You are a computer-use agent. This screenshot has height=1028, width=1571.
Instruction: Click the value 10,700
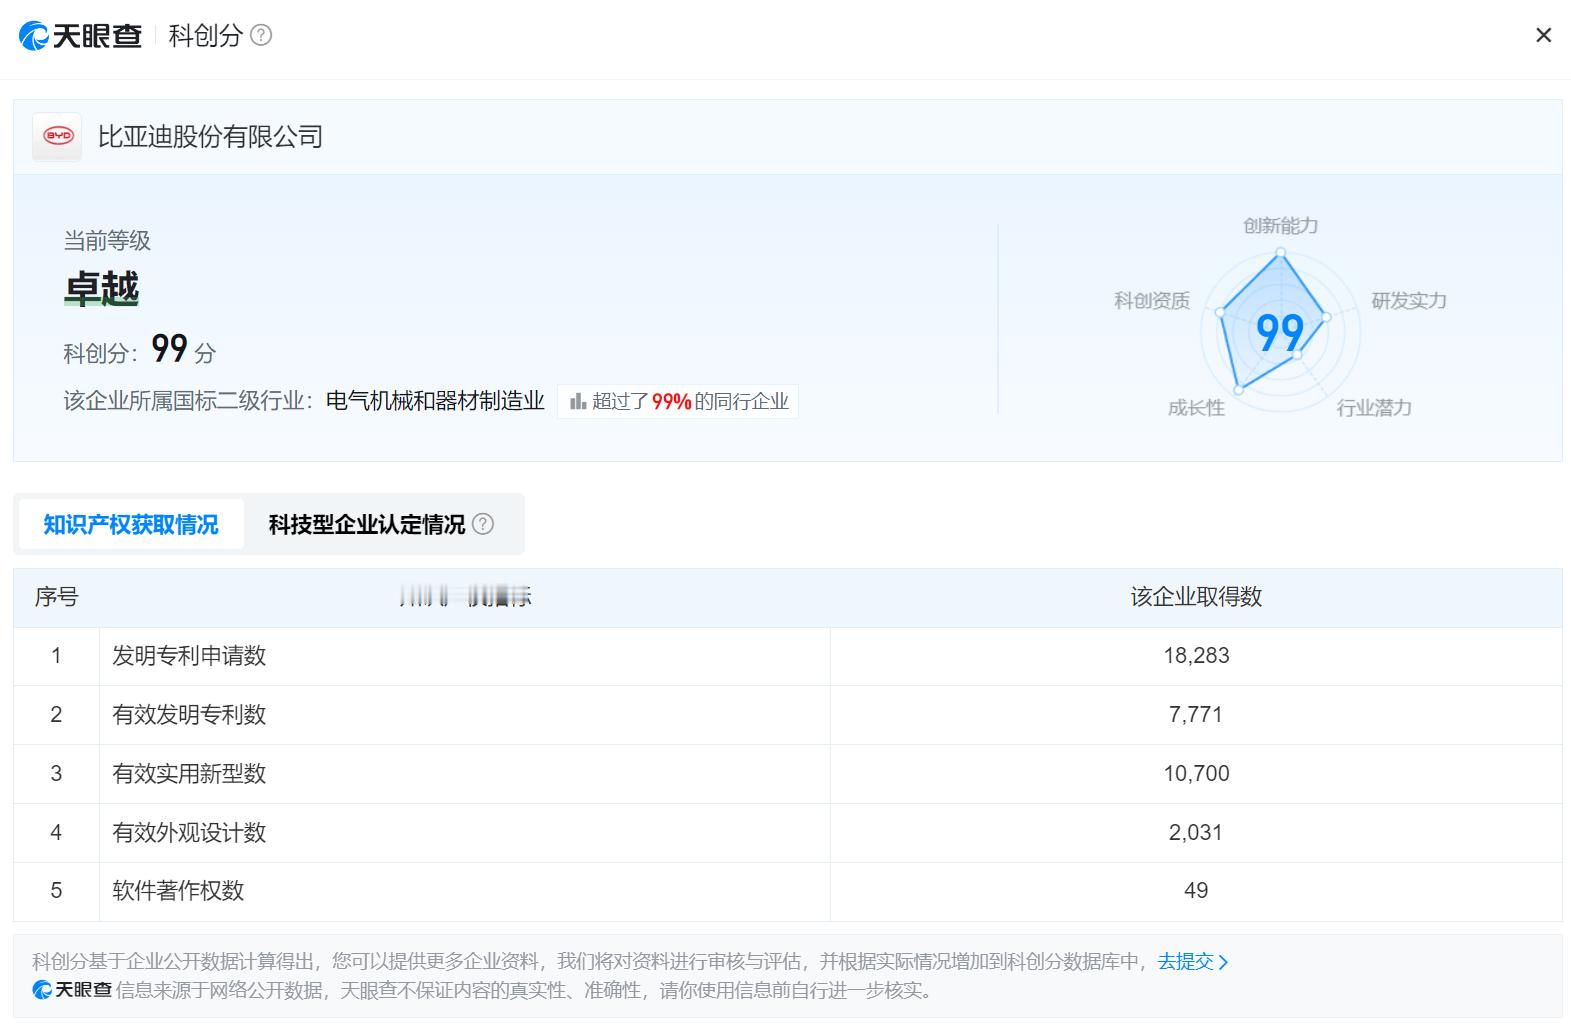(1196, 774)
